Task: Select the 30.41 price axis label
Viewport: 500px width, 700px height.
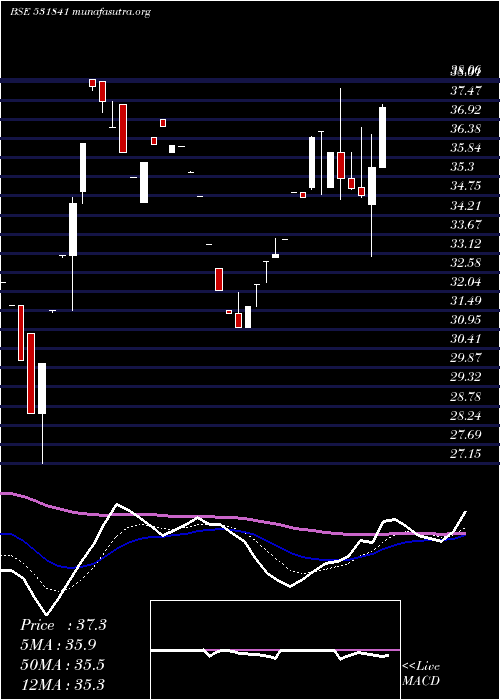Action: (466, 339)
